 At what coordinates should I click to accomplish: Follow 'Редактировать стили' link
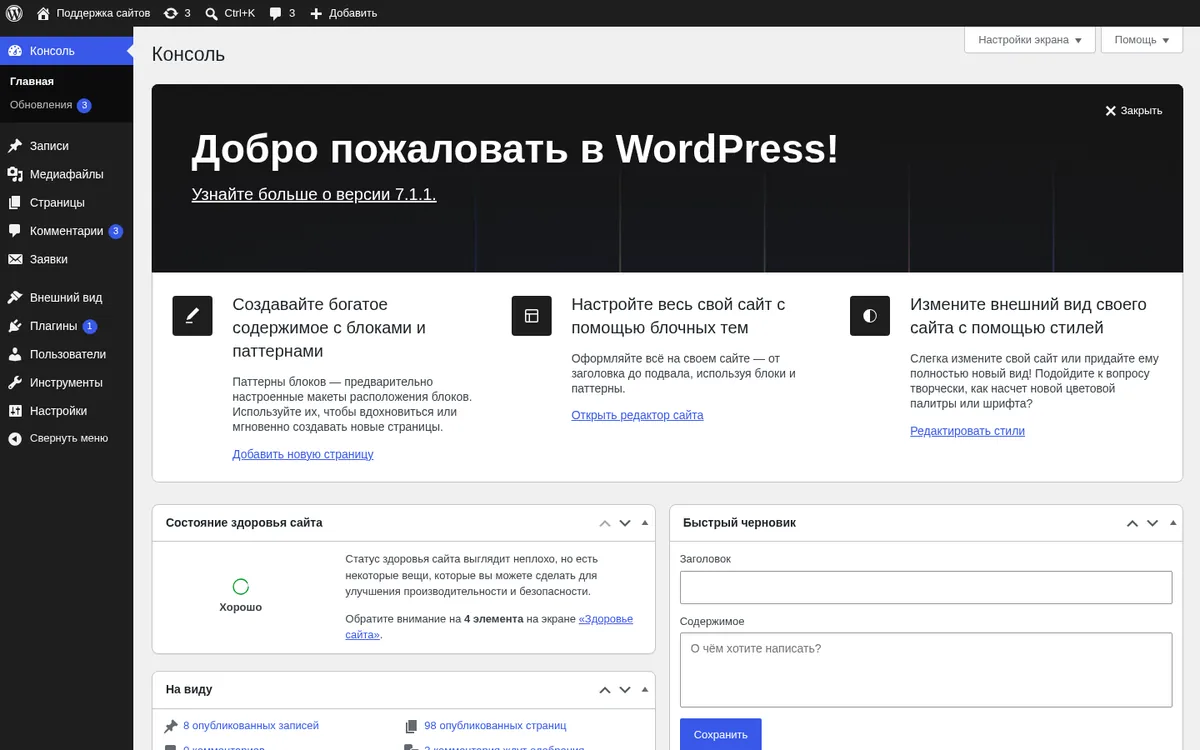(x=967, y=431)
